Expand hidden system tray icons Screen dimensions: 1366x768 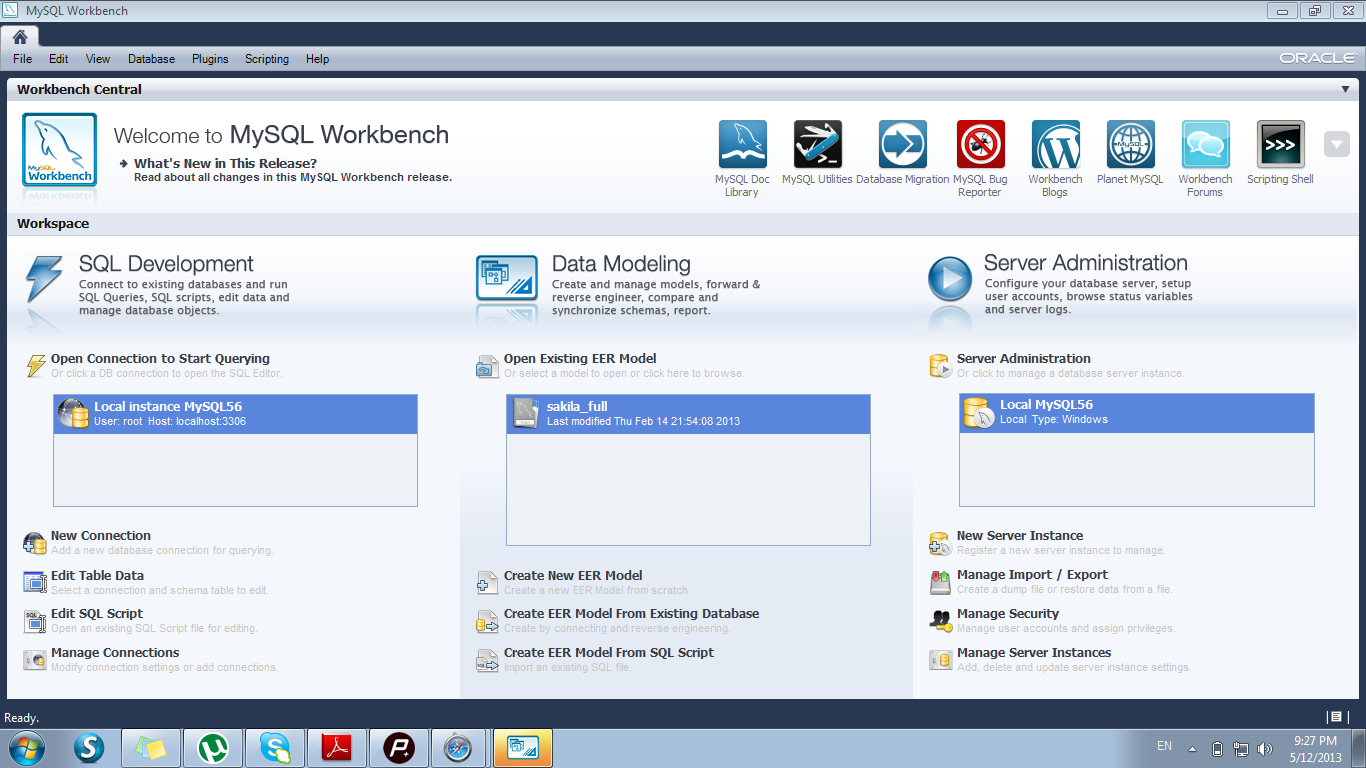pyautogui.click(x=1190, y=747)
